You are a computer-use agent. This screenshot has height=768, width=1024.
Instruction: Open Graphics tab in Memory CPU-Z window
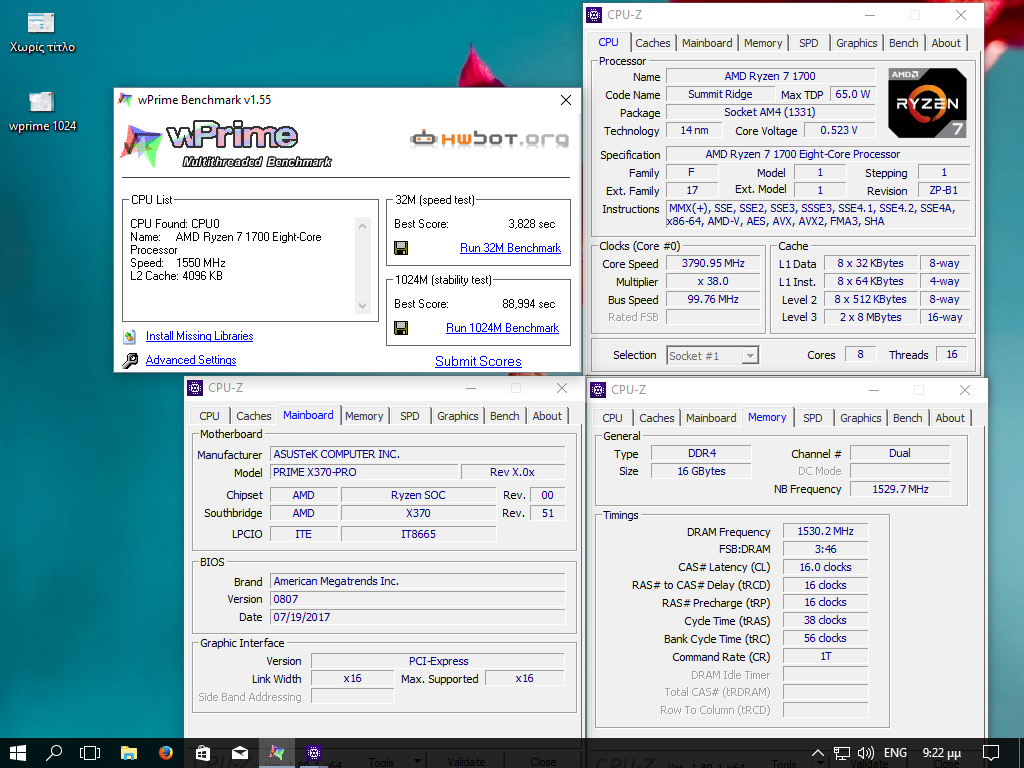(x=860, y=418)
